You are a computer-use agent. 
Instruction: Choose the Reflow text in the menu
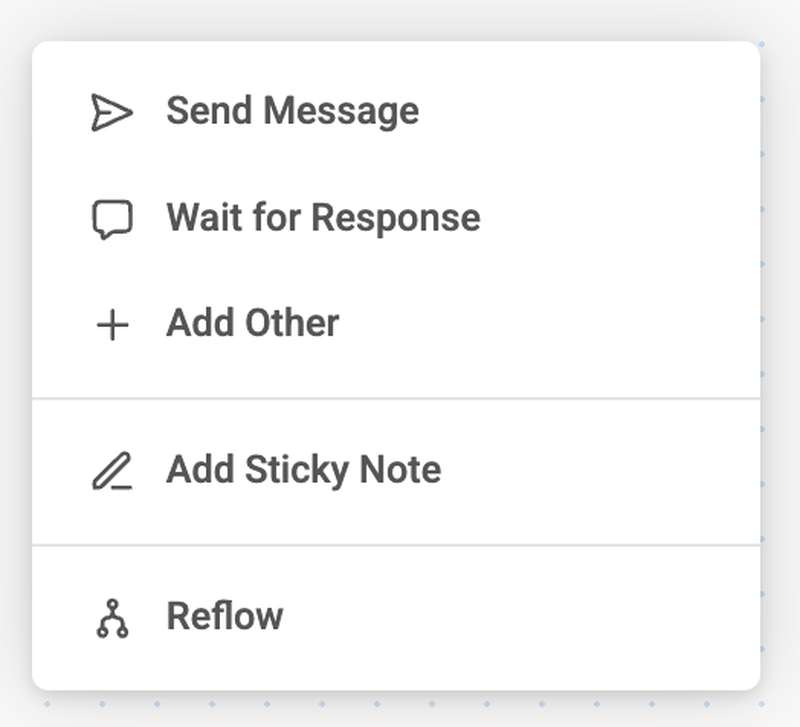pyautogui.click(x=224, y=617)
